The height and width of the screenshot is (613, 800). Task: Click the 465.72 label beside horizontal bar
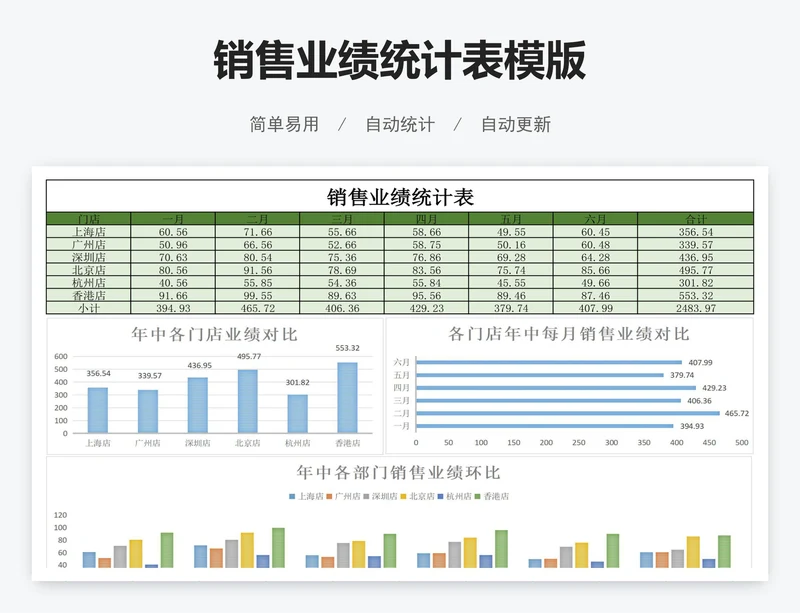coord(737,413)
